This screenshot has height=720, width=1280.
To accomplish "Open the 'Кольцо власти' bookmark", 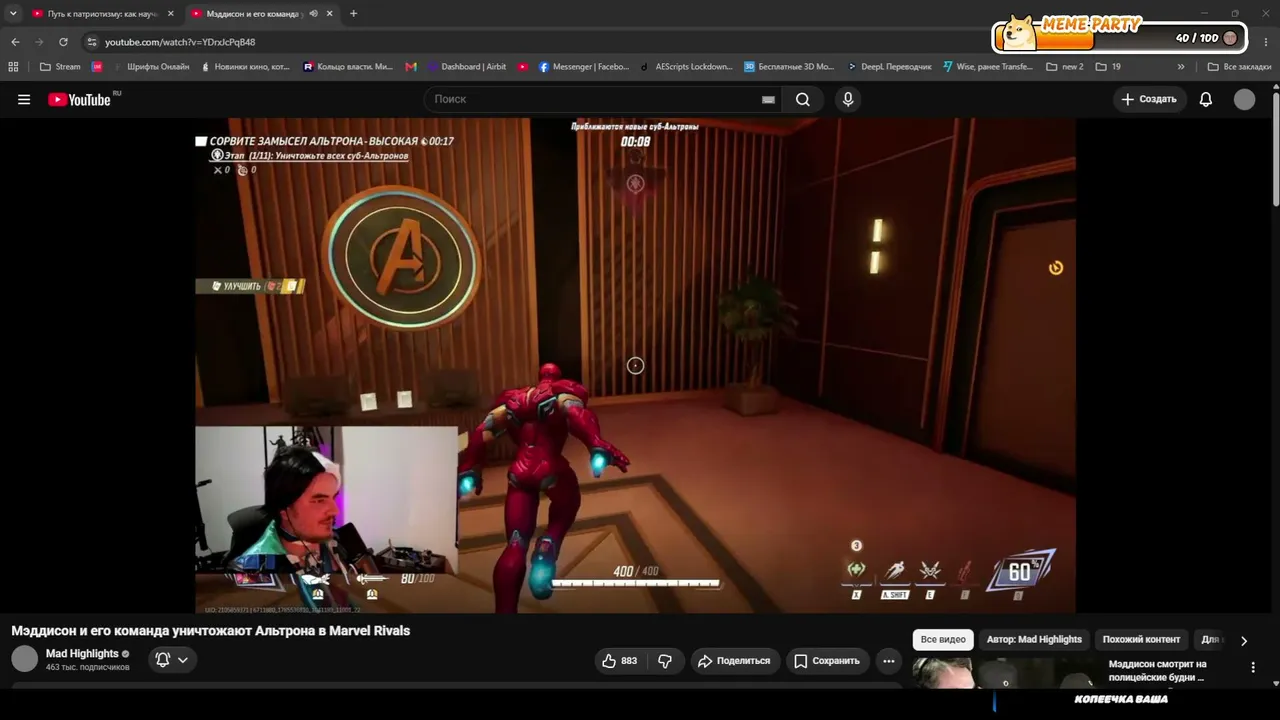I will [348, 67].
